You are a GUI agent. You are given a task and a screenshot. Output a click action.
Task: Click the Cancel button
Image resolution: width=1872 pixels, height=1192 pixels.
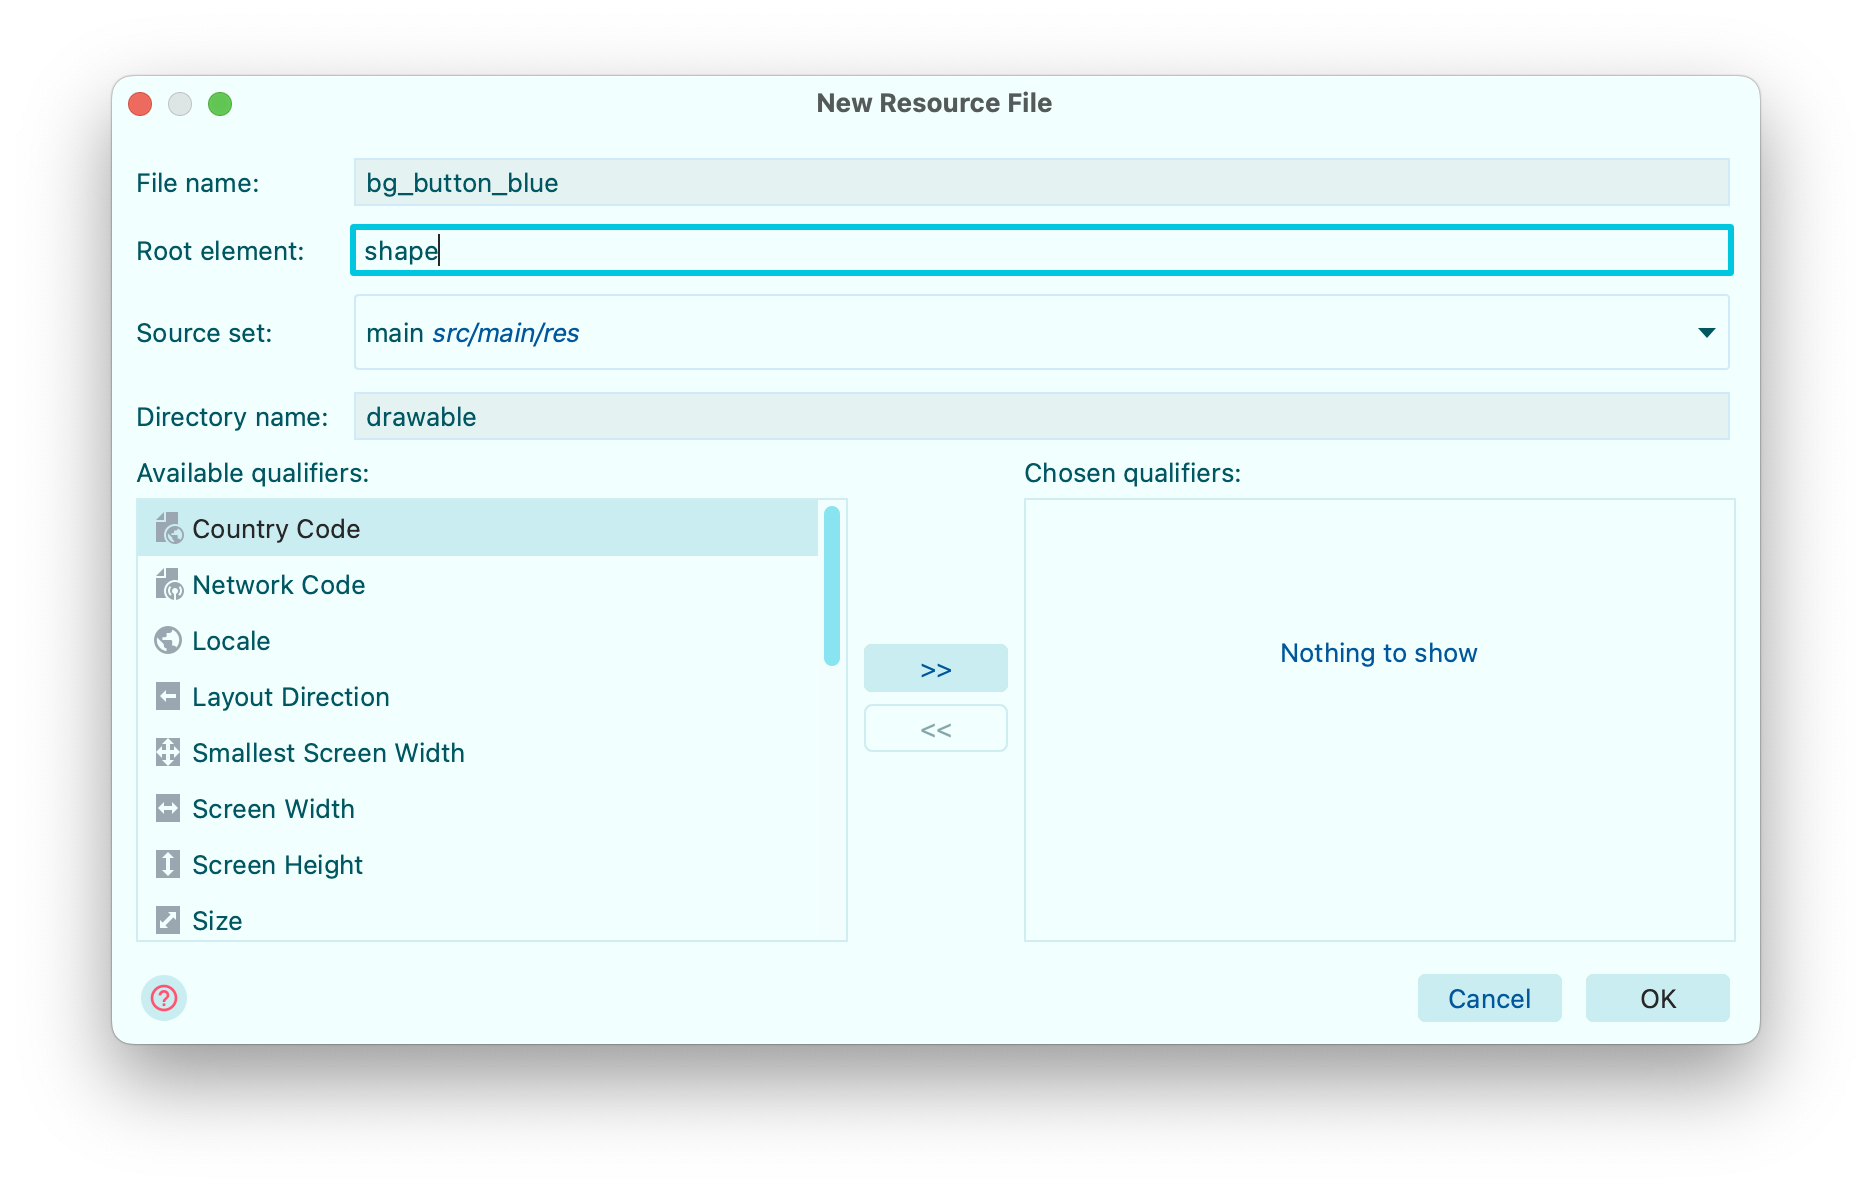point(1490,998)
